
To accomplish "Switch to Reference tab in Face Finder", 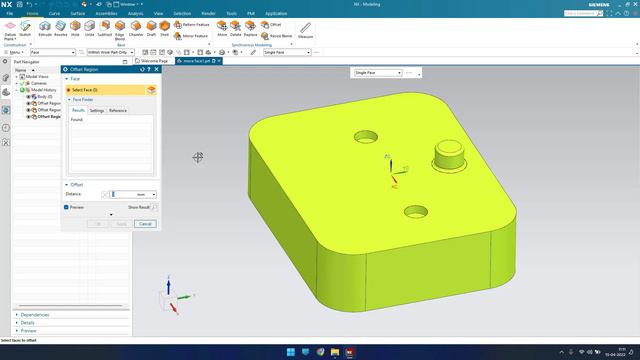I will (x=118, y=111).
